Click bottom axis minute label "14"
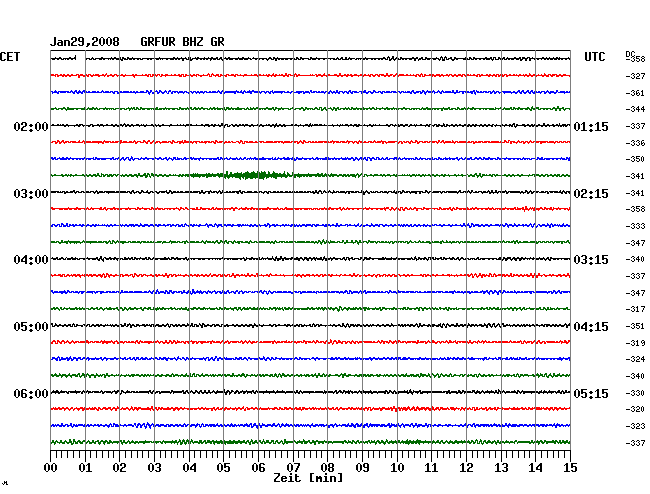The image size is (650, 494). pyautogui.click(x=535, y=468)
